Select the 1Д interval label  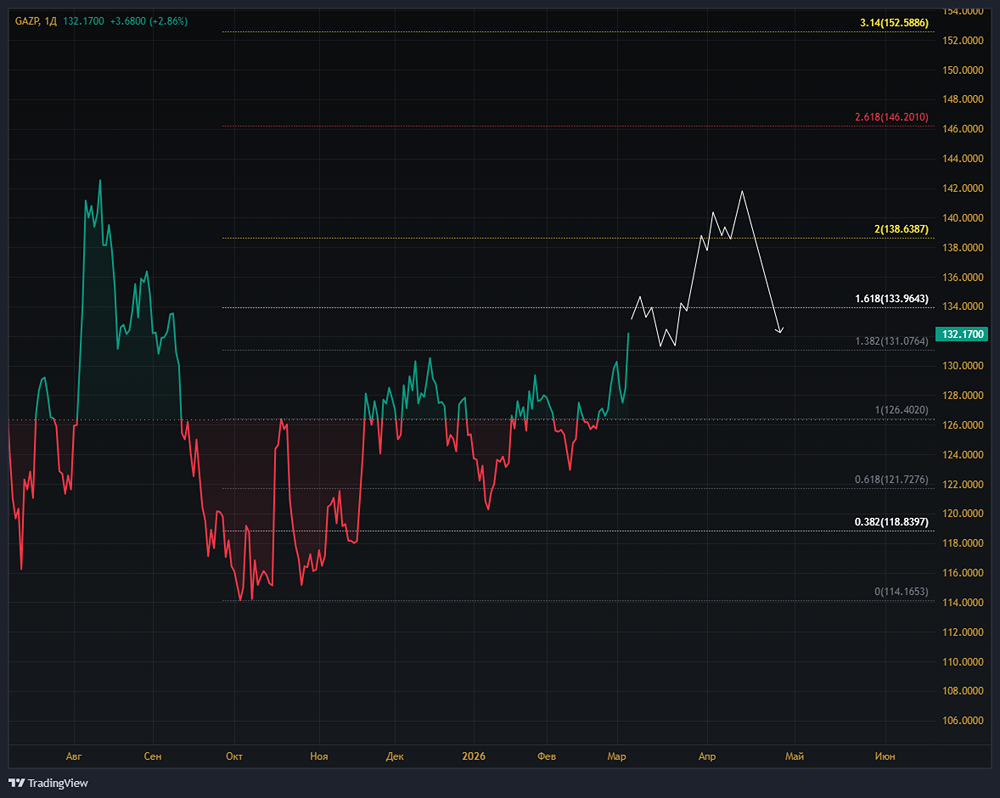pyautogui.click(x=50, y=21)
